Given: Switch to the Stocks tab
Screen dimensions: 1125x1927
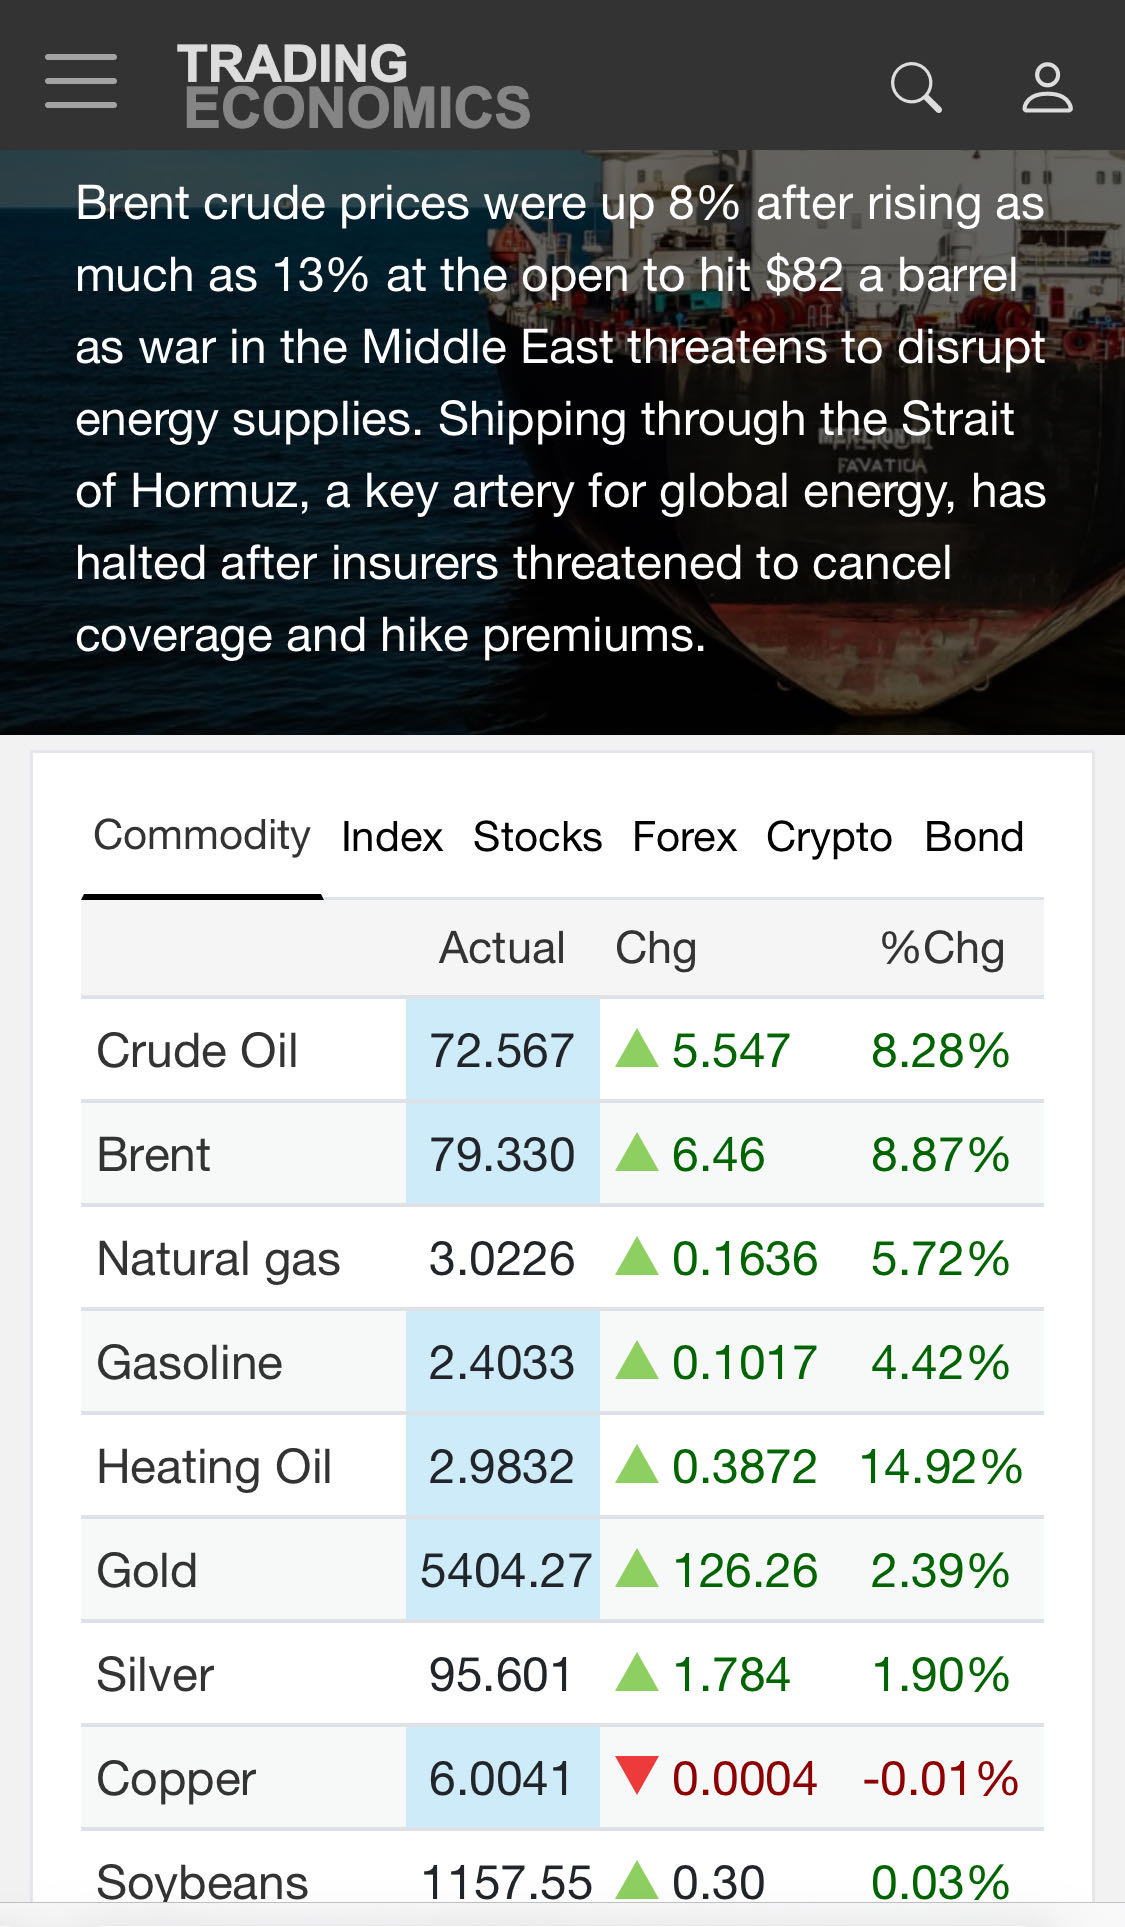Looking at the screenshot, I should pyautogui.click(x=537, y=838).
